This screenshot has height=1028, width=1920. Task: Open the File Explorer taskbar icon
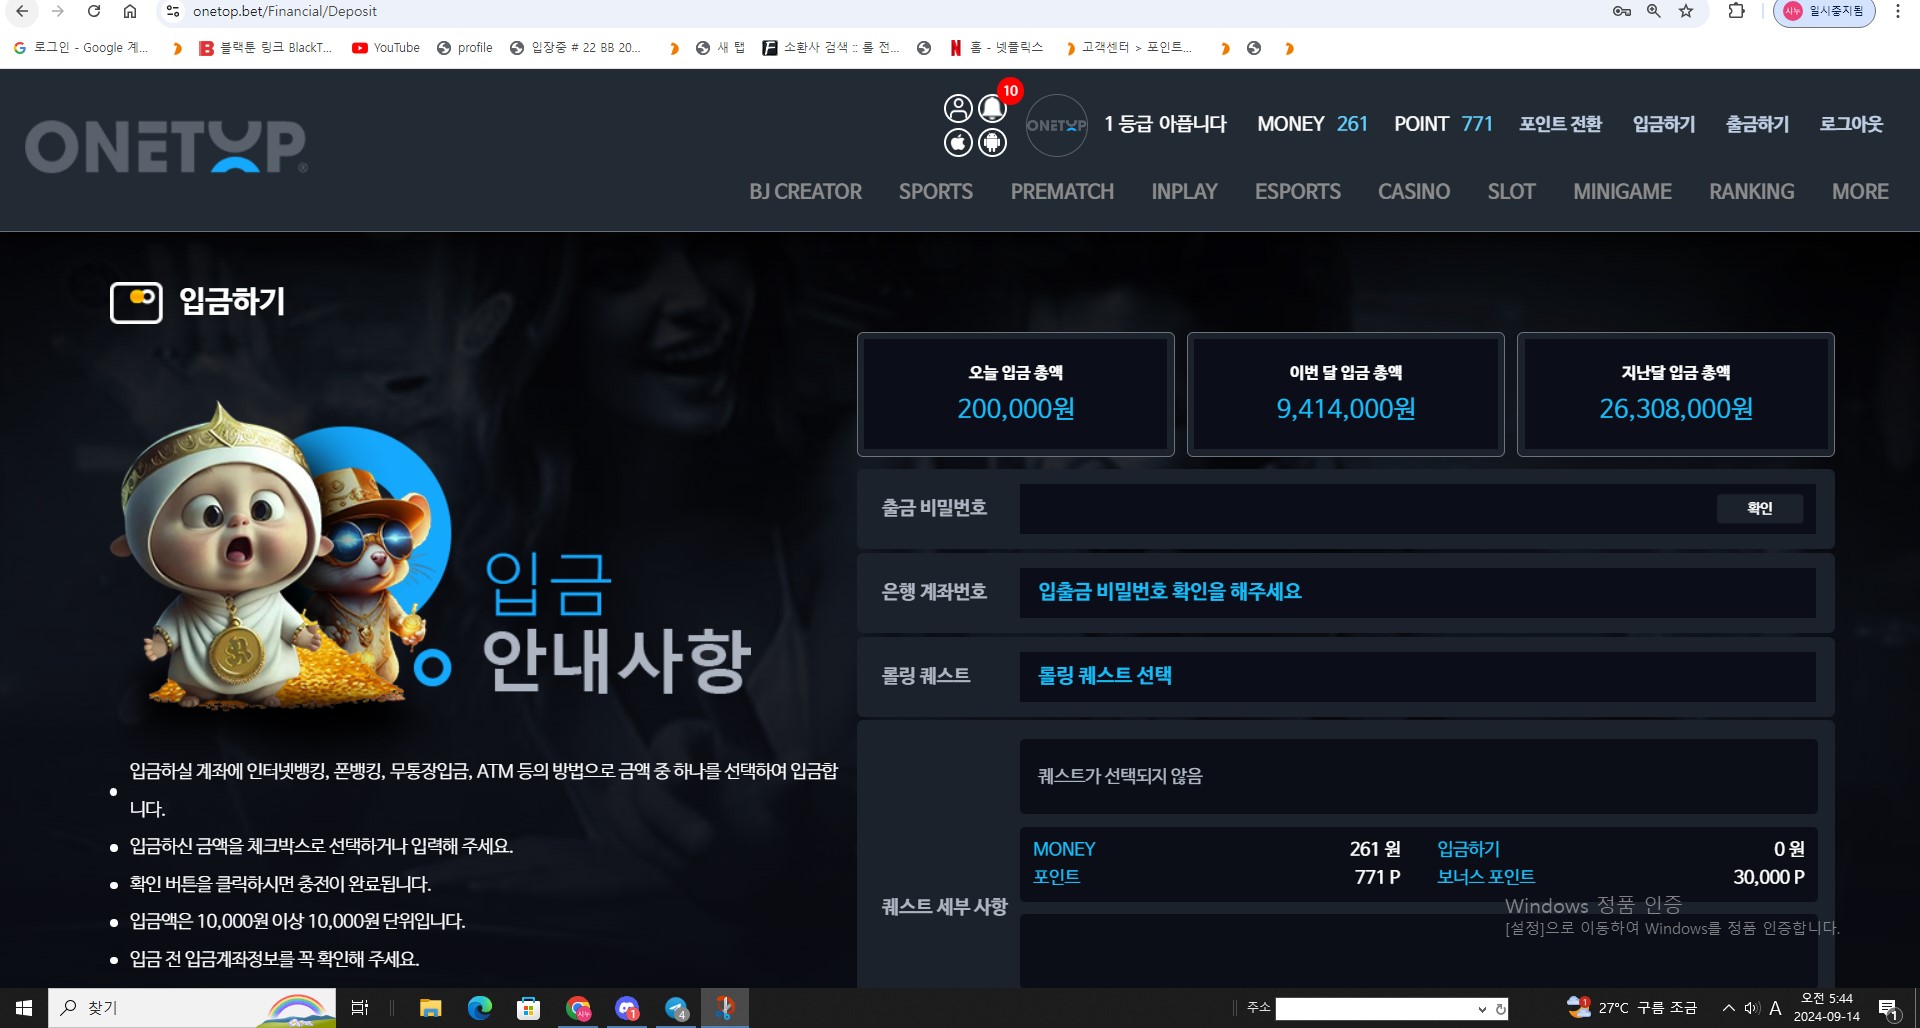click(430, 1008)
